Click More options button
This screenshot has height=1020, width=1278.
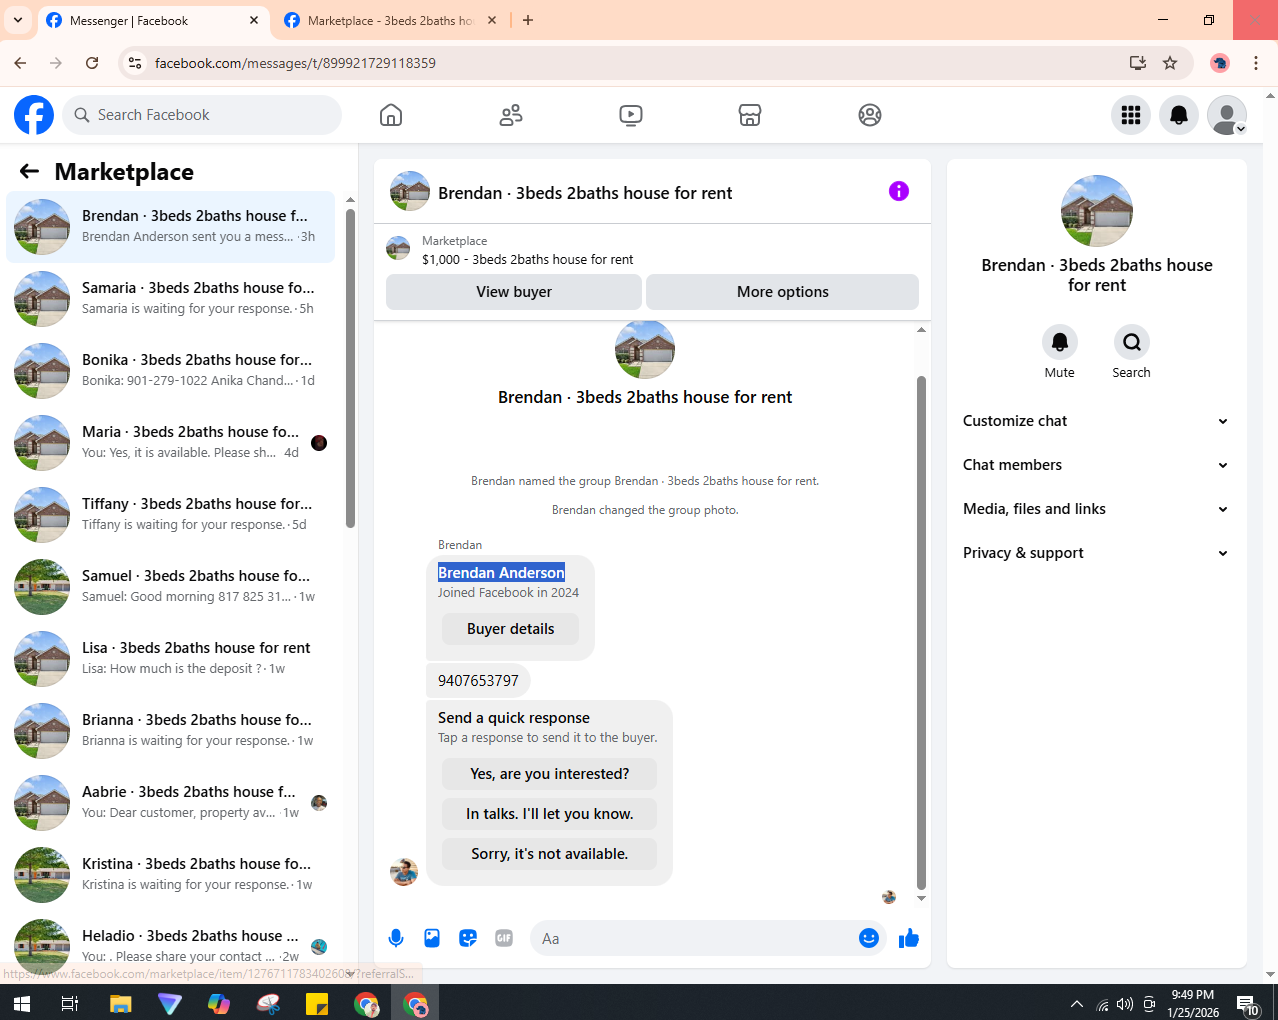[x=782, y=292]
